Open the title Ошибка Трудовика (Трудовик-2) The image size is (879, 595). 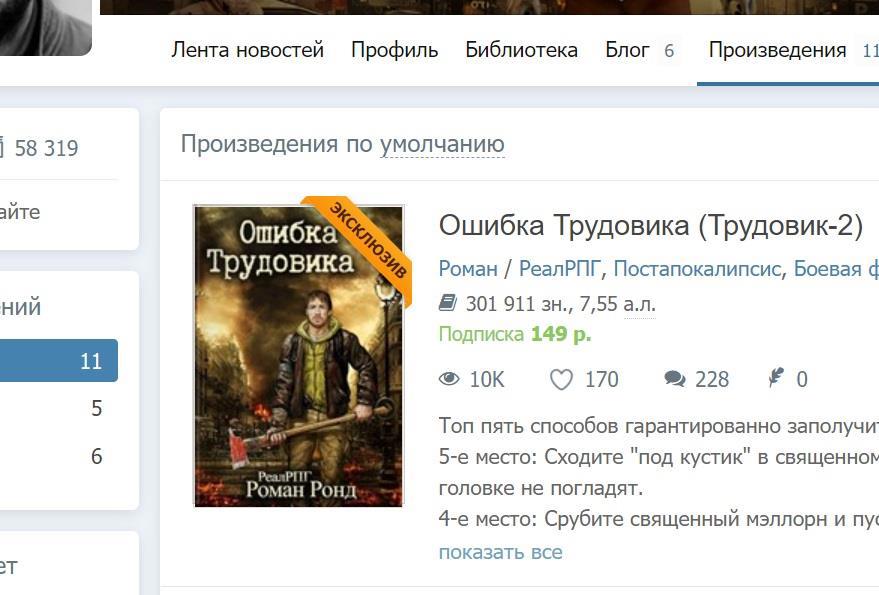[x=651, y=225]
